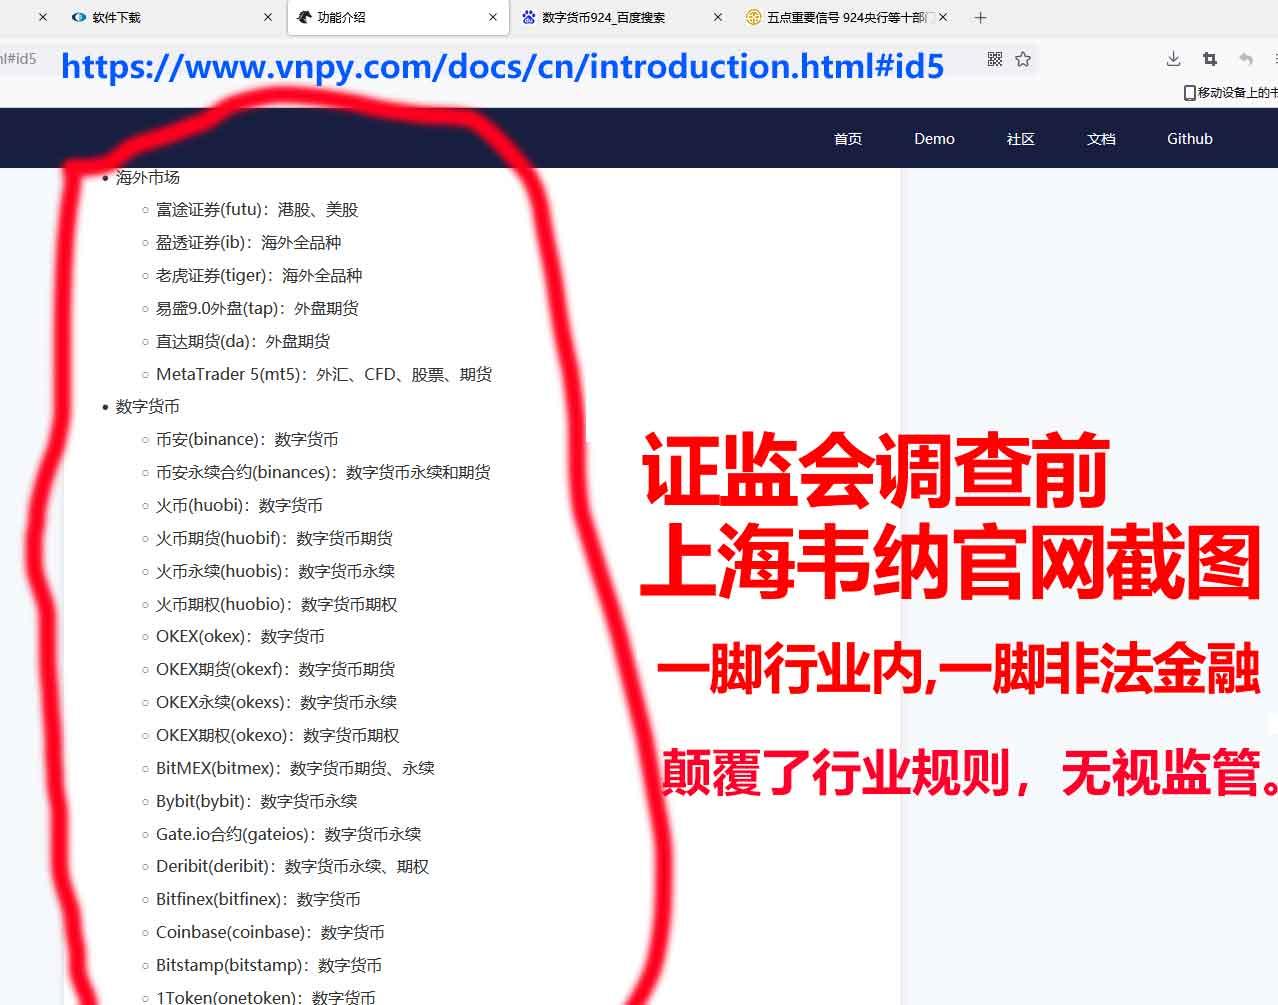Open 移动设备上的书签 mobile bookmarks
The height and width of the screenshot is (1005, 1278).
pos(1230,92)
